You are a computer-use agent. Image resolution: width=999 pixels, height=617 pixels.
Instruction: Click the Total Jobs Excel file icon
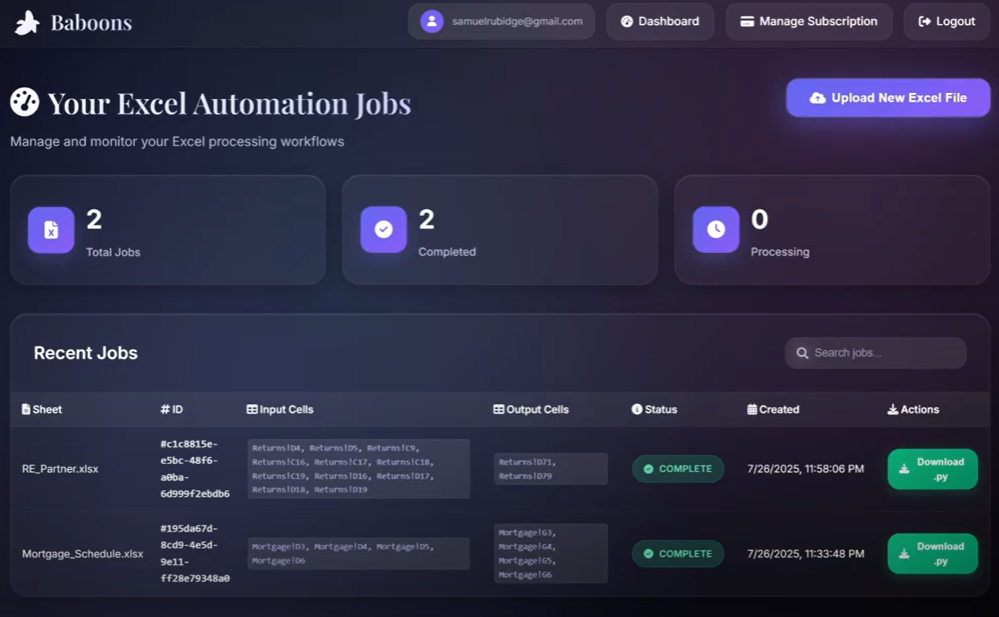point(51,229)
